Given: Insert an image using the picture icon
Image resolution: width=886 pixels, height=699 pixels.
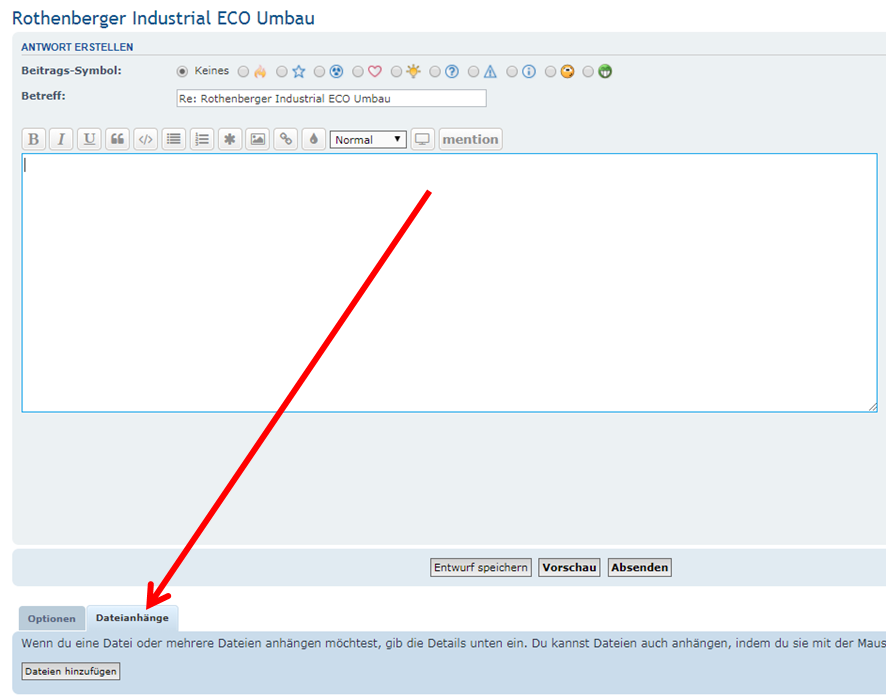Looking at the screenshot, I should 258,140.
